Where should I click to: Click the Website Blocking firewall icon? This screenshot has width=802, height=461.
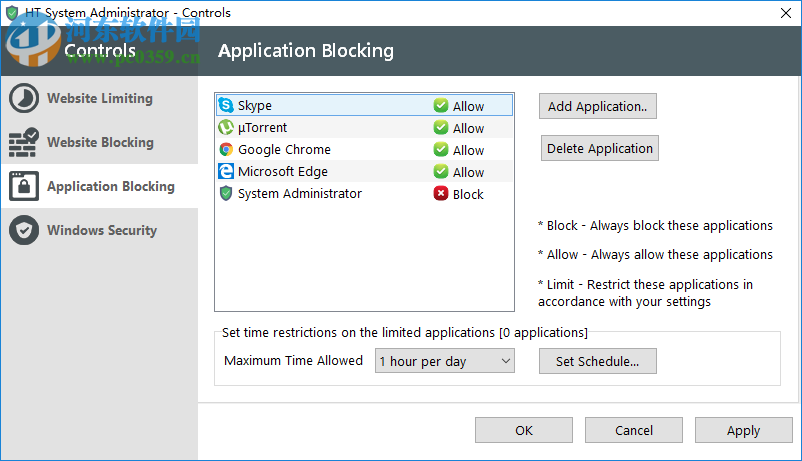(x=24, y=142)
